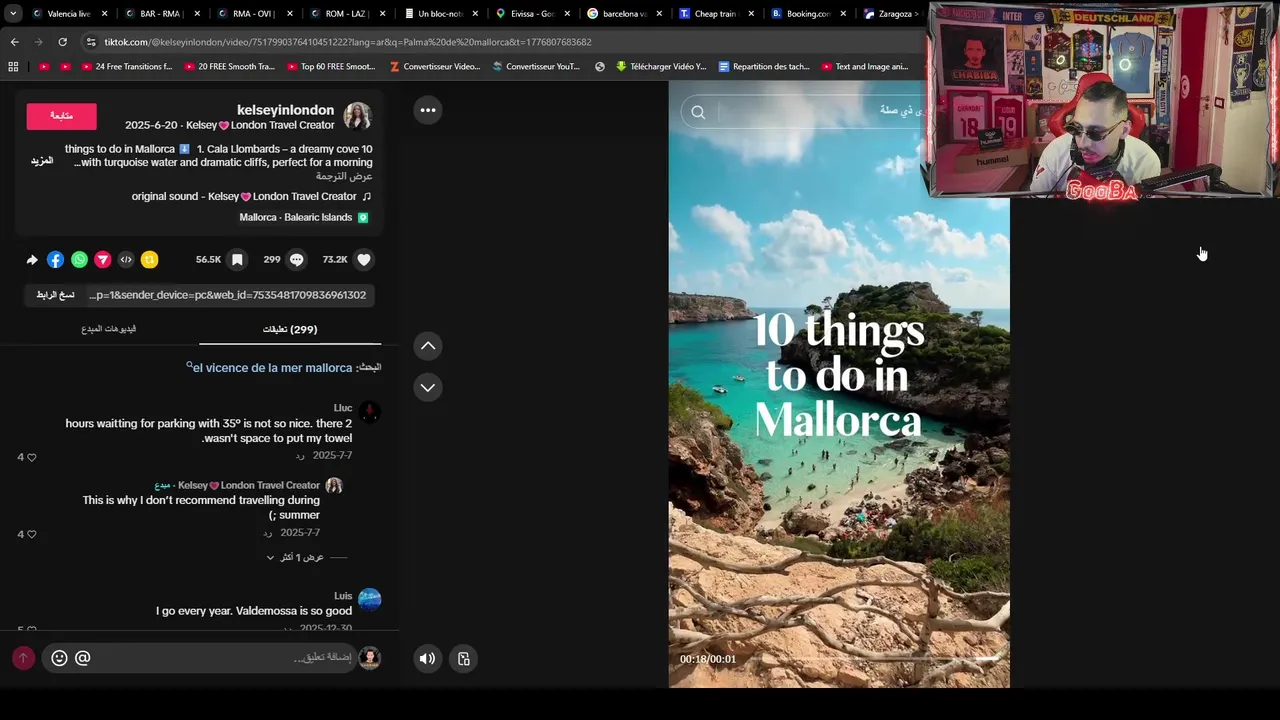Follow kelseyinlondon with the pink button

[x=61, y=116]
